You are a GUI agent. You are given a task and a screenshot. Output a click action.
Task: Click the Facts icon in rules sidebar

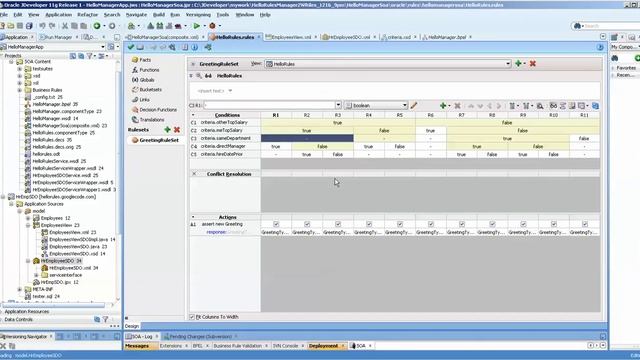pyautogui.click(x=135, y=60)
